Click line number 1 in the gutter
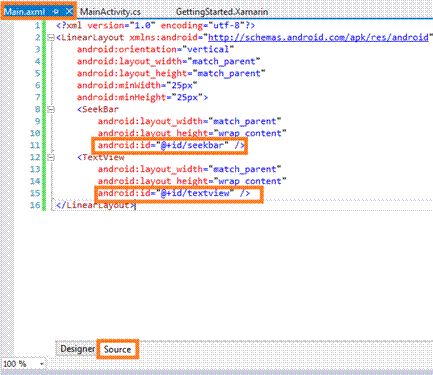 pos(37,25)
